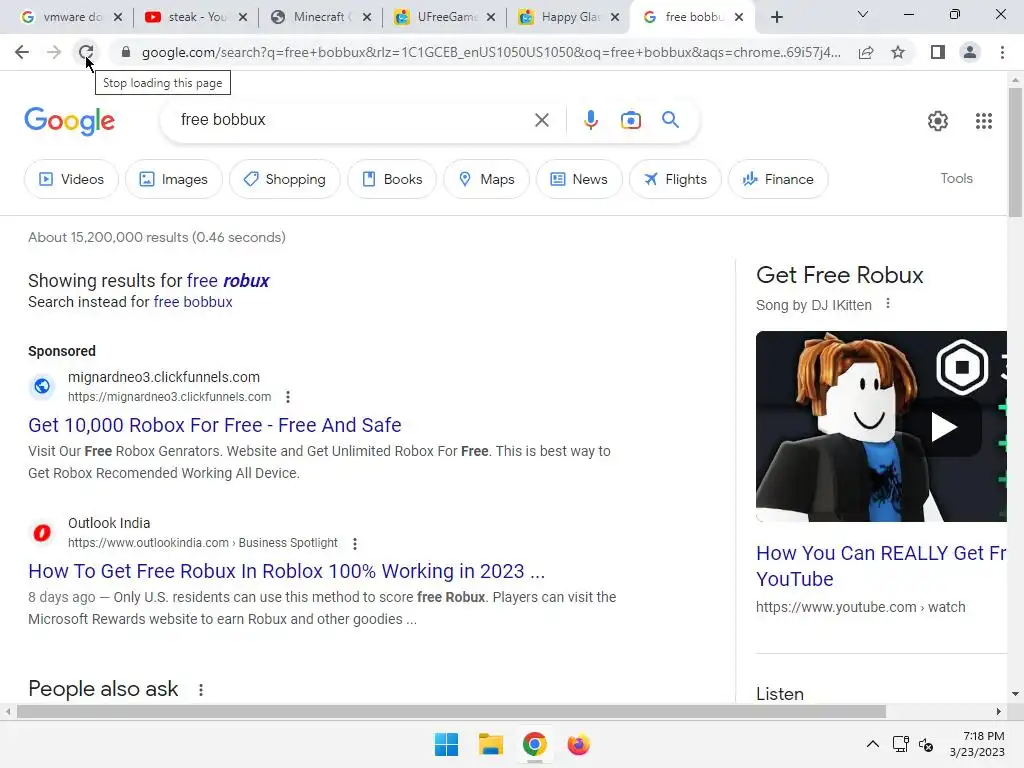Stop loading this page button
This screenshot has height=768, width=1024.
[x=86, y=52]
